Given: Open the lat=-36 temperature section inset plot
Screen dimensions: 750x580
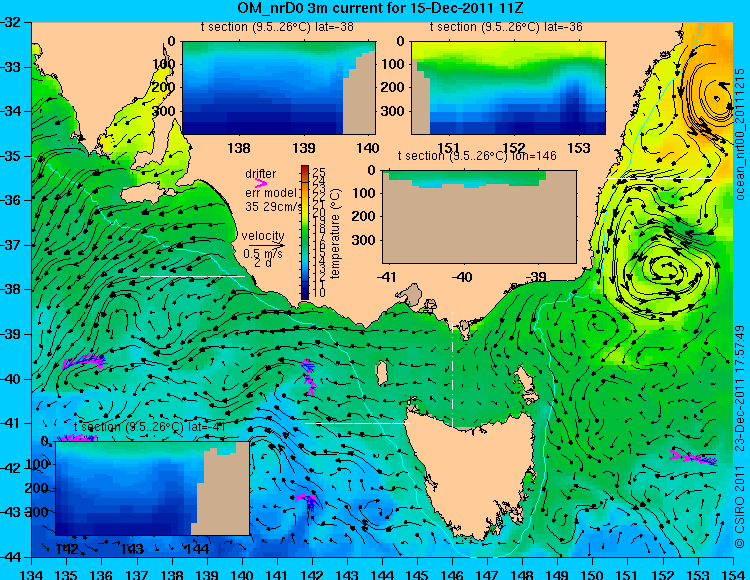Looking at the screenshot, I should (508, 88).
